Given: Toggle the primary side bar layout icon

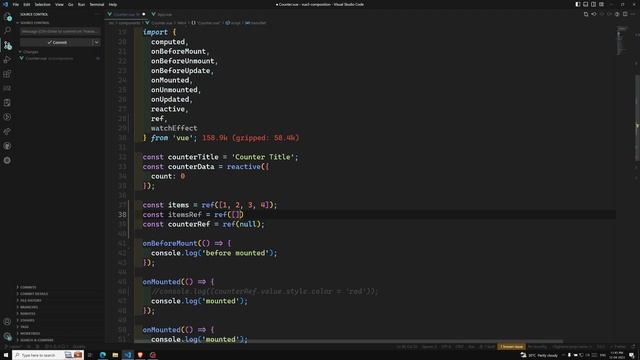Looking at the screenshot, I should 578,4.
